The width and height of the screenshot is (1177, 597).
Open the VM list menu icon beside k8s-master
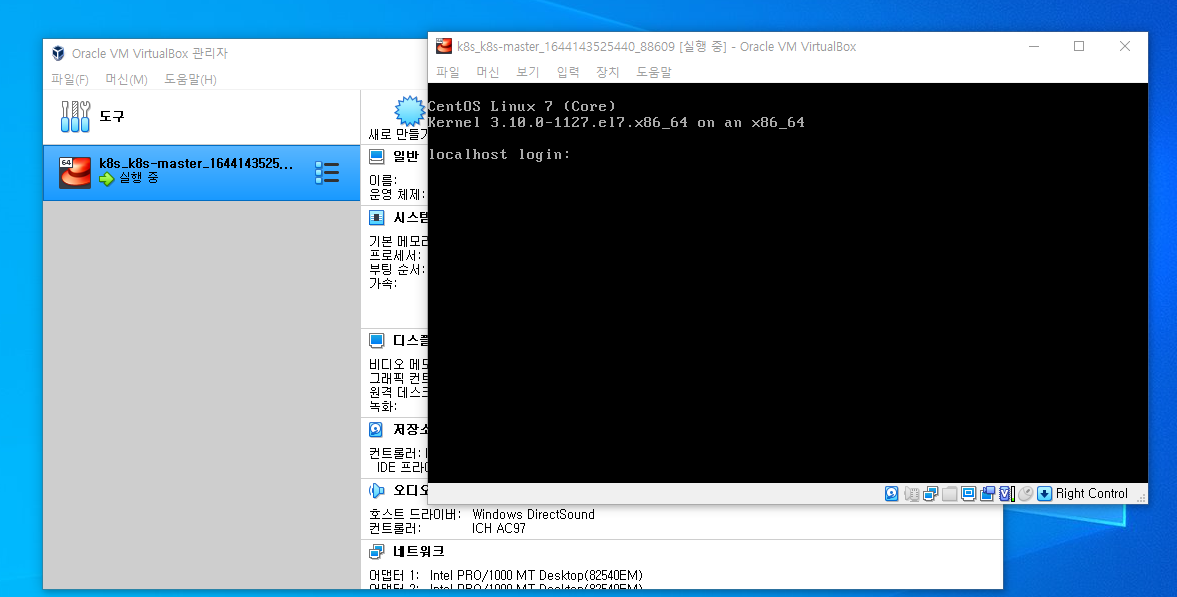327,173
